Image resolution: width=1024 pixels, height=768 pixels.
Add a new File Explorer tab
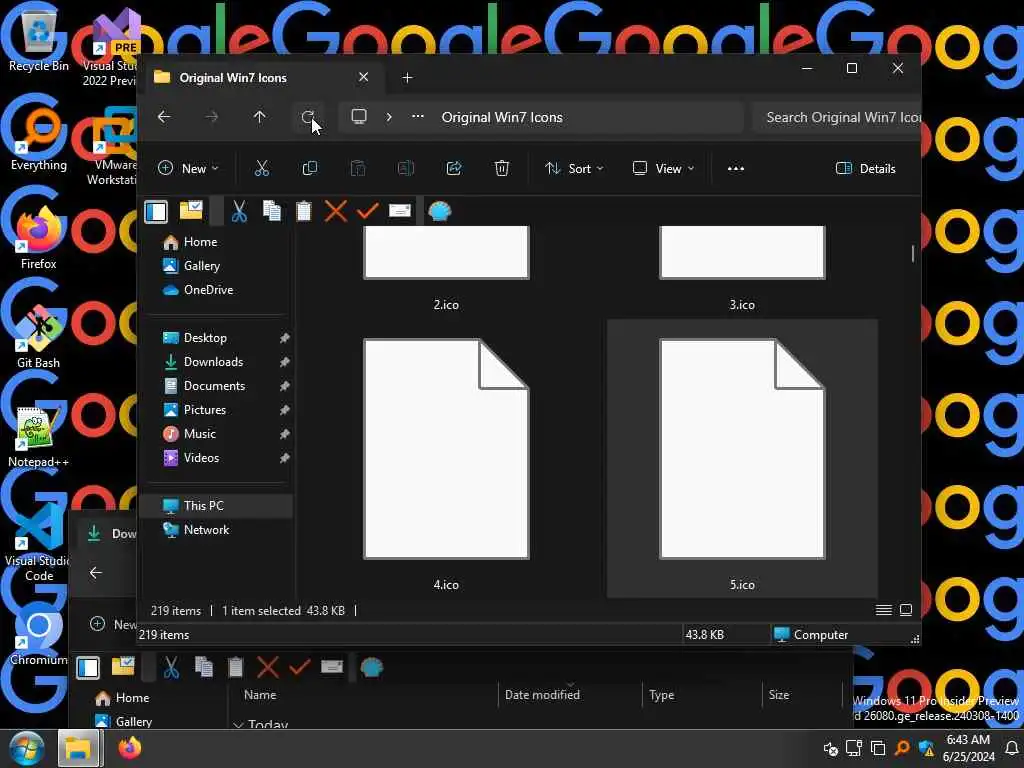click(x=407, y=78)
